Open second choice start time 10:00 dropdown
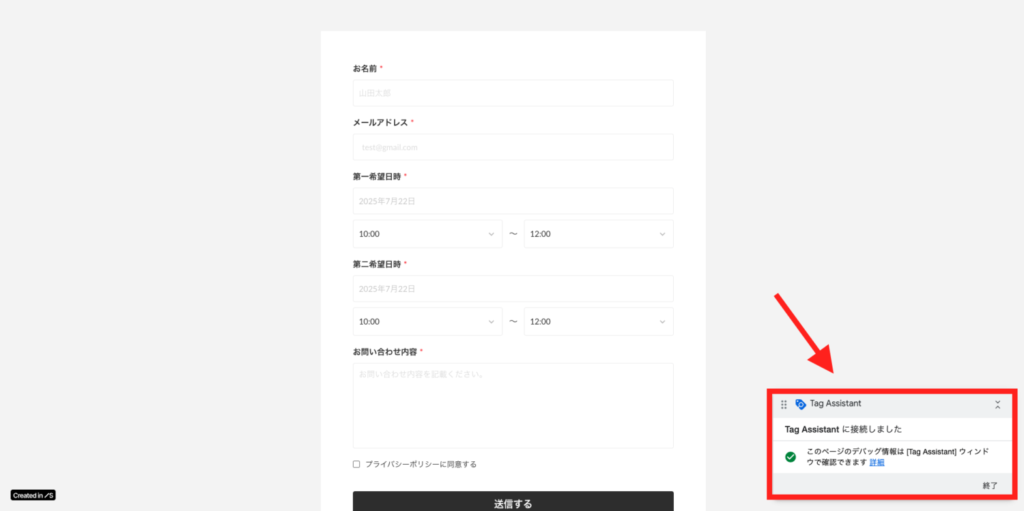 (428, 321)
